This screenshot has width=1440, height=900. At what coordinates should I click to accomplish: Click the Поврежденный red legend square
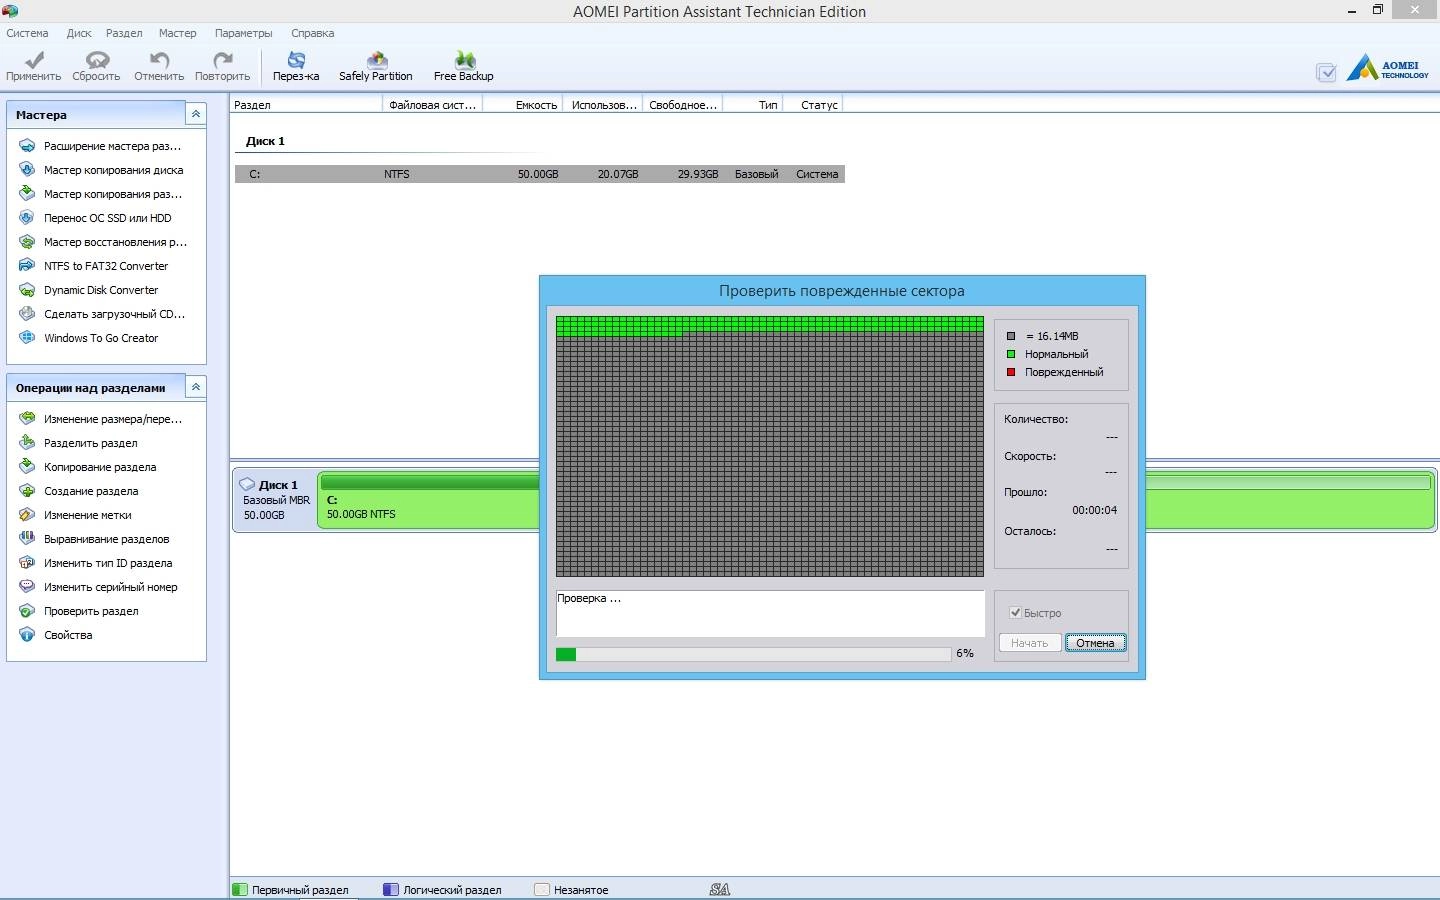tap(1011, 372)
